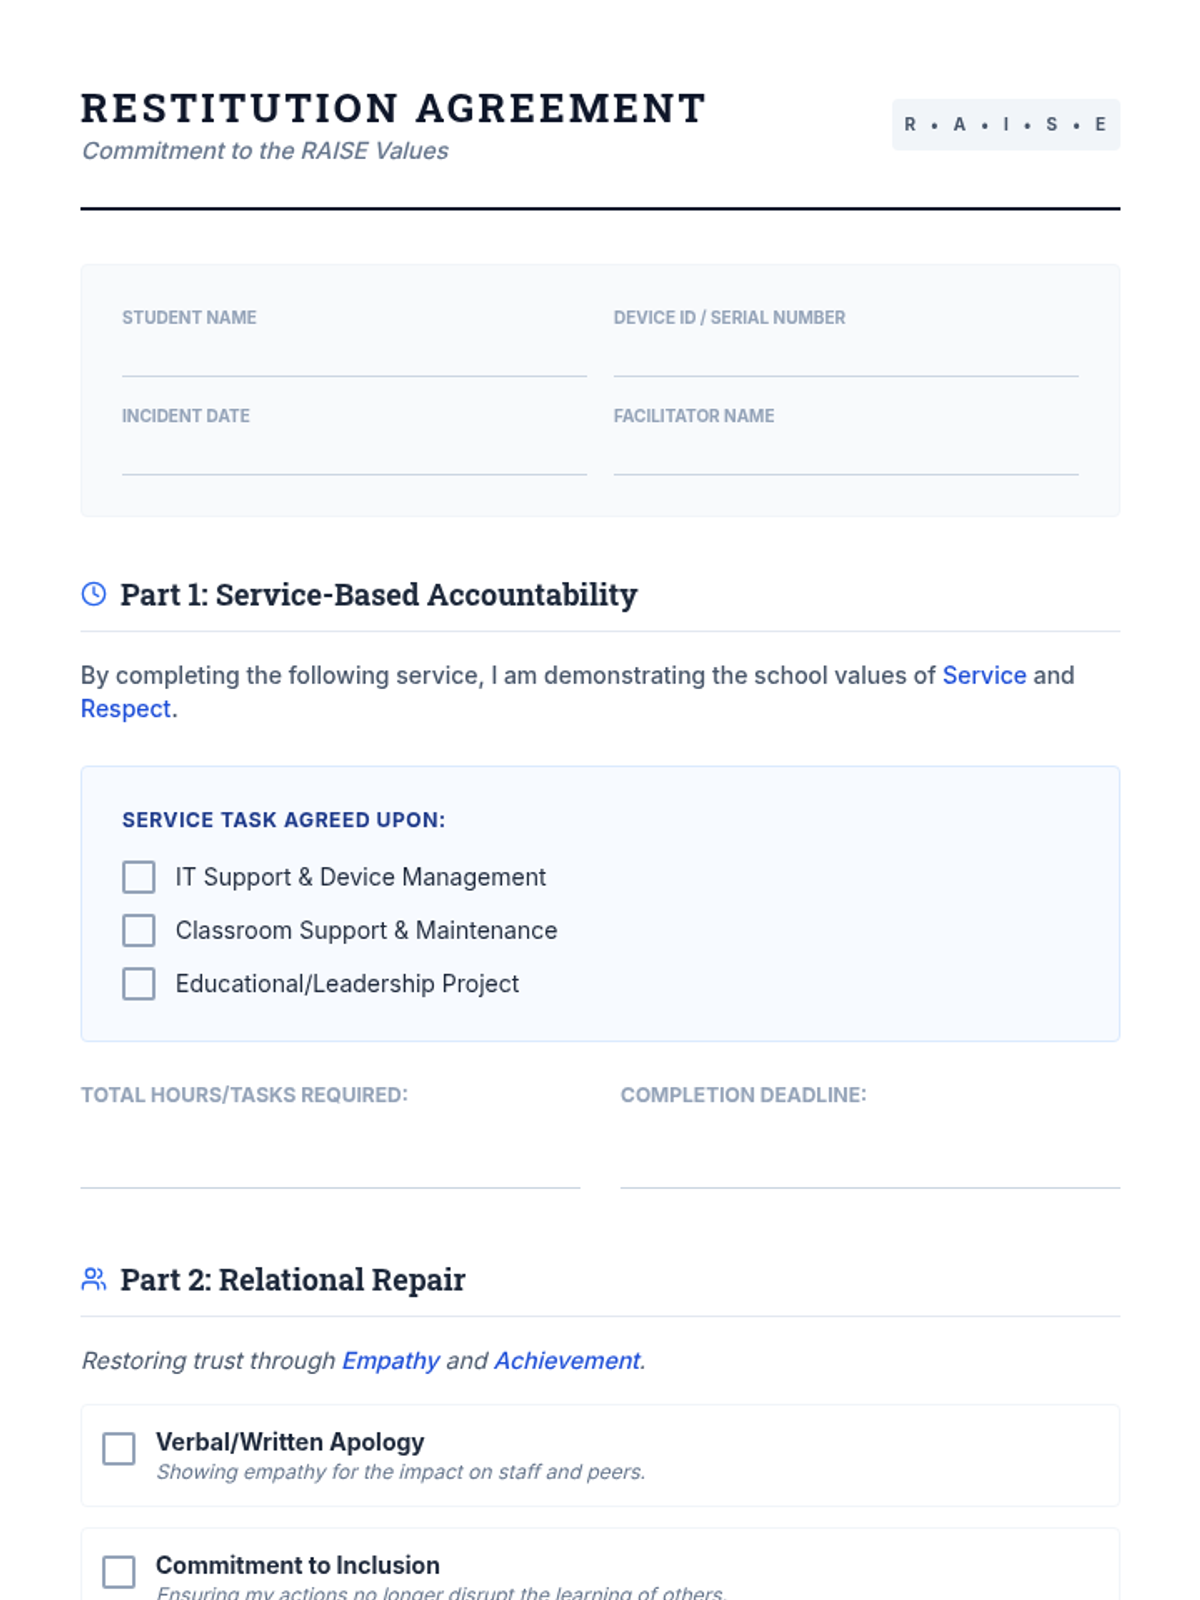Click the Part 1: Service-Based Accountability heading
This screenshot has width=1200, height=1600.
tap(378, 595)
